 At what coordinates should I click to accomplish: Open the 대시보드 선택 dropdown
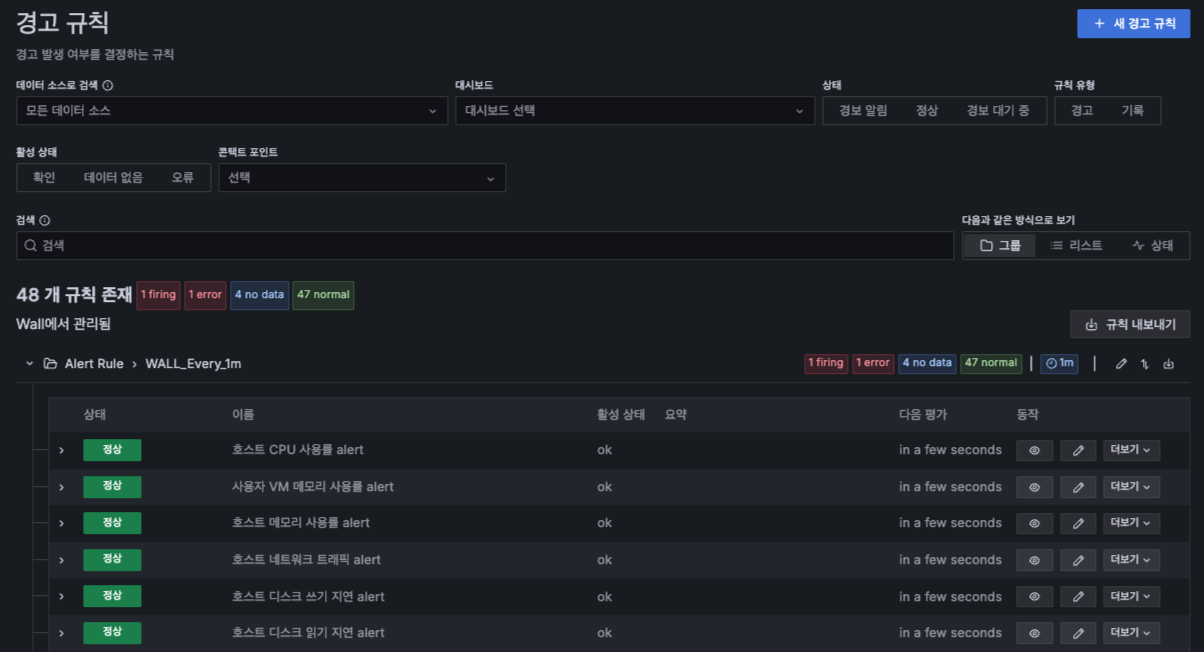pyautogui.click(x=635, y=111)
